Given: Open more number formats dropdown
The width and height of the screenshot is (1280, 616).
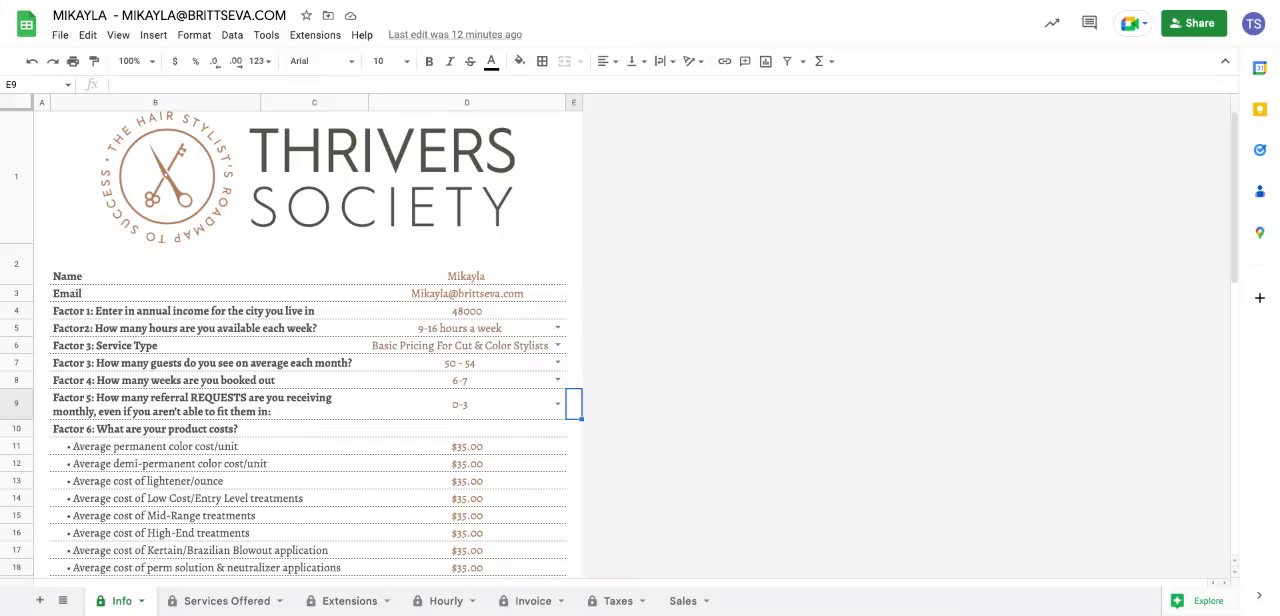Looking at the screenshot, I should [x=261, y=61].
